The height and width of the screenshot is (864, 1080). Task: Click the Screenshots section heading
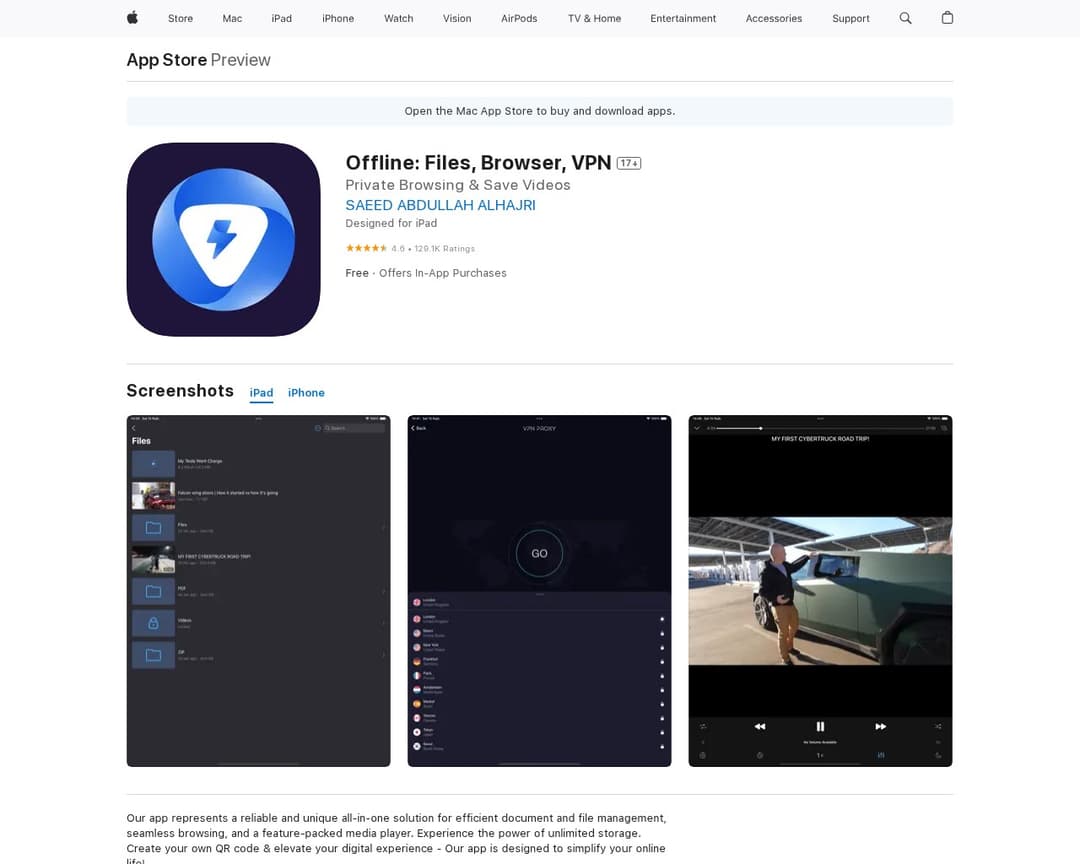click(180, 391)
